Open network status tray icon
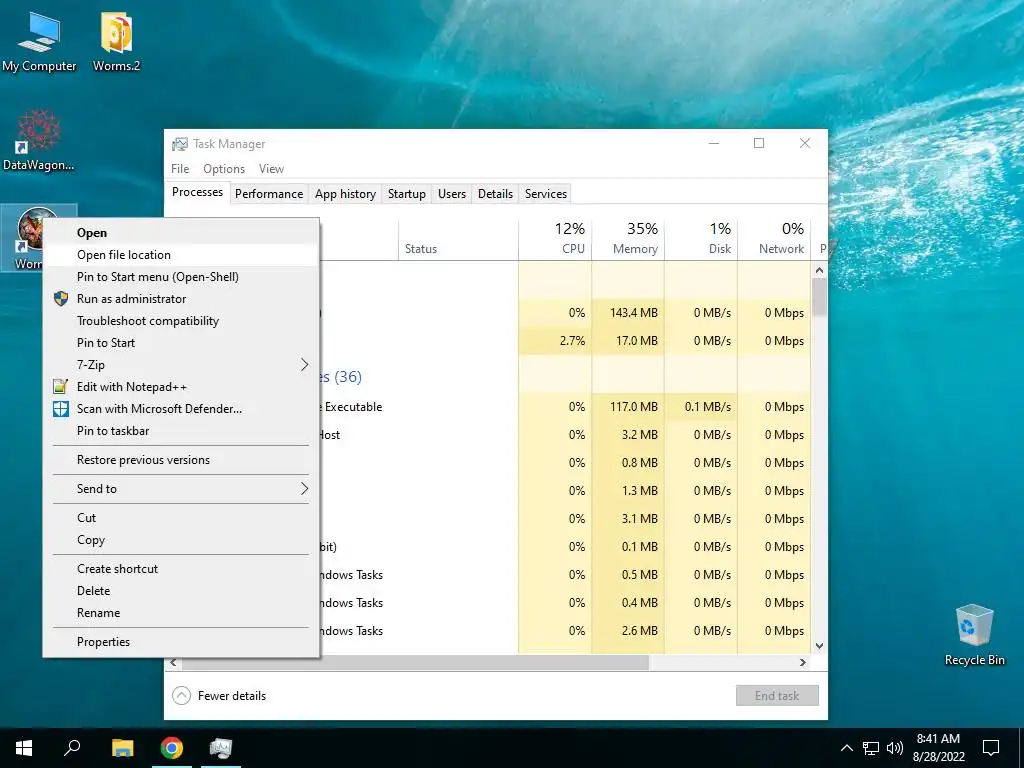 pos(871,748)
